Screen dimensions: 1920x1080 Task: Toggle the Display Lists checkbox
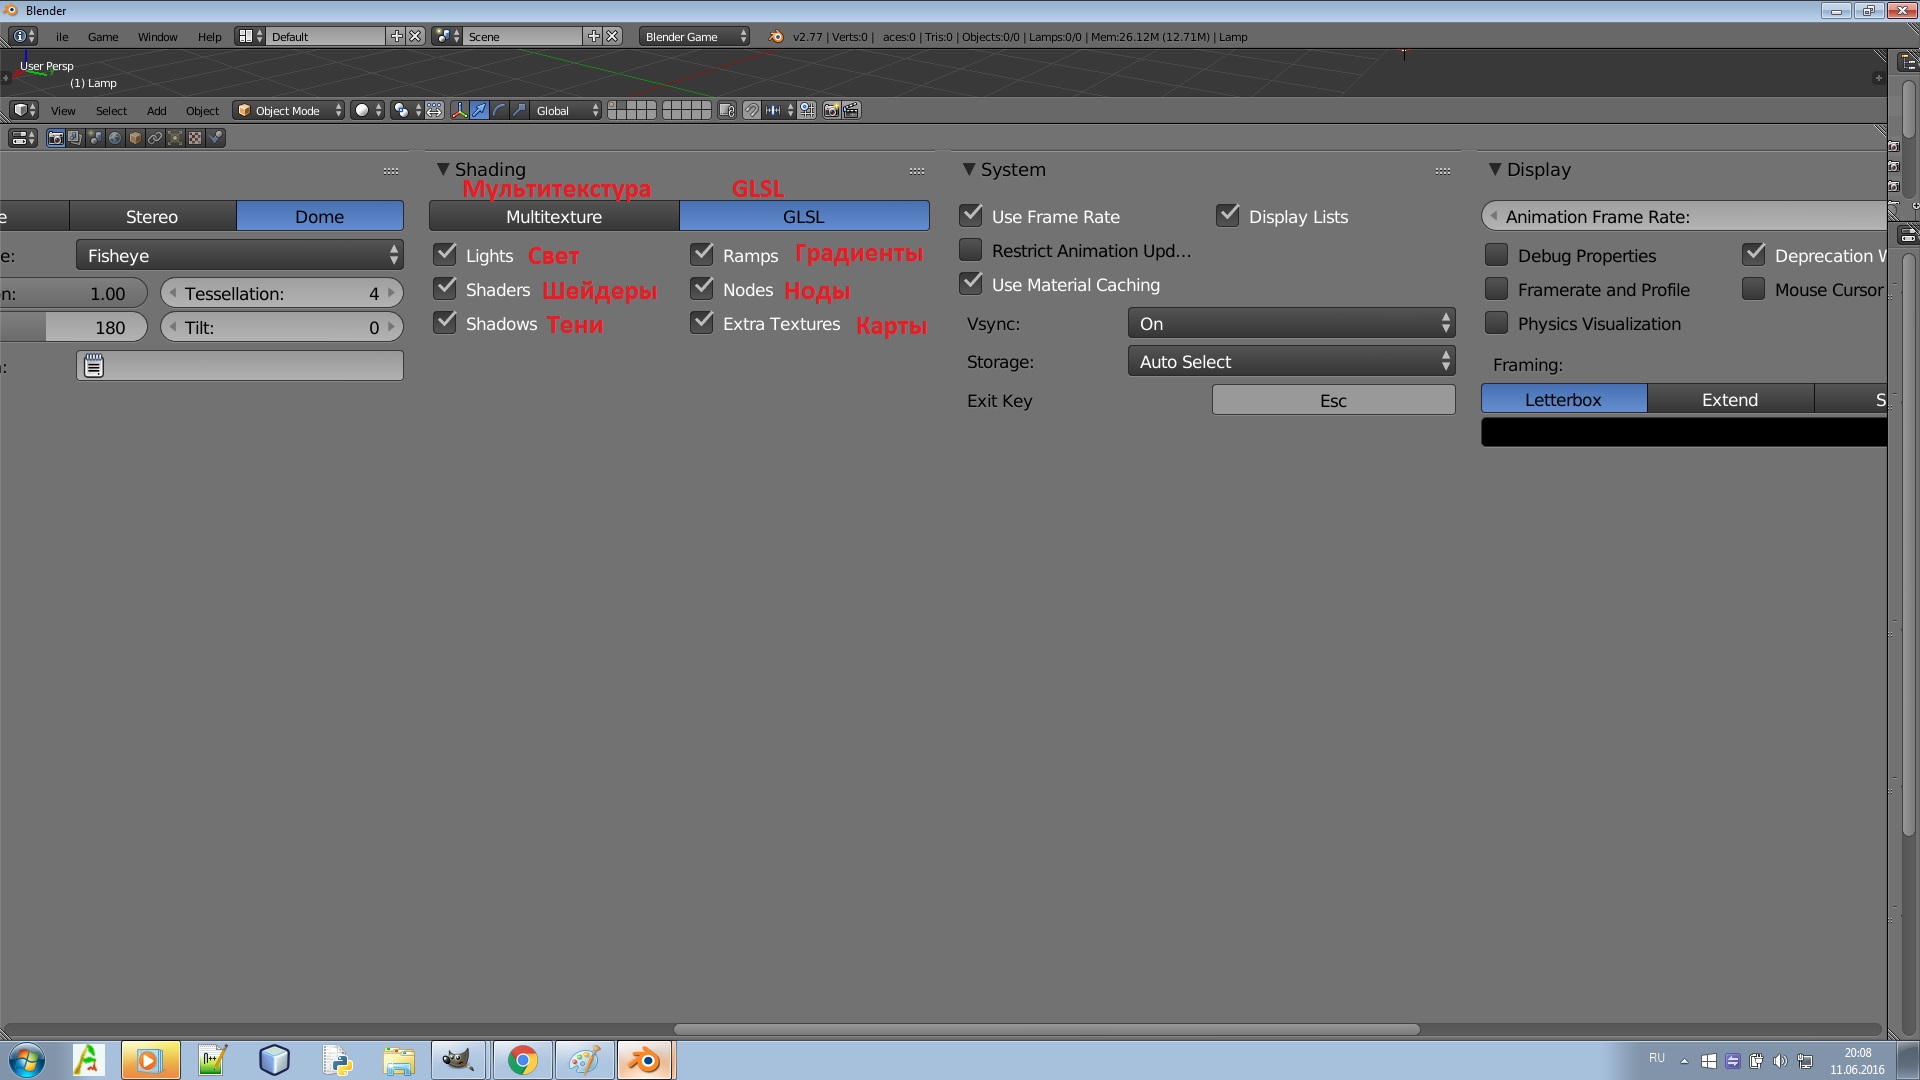[x=1228, y=215]
